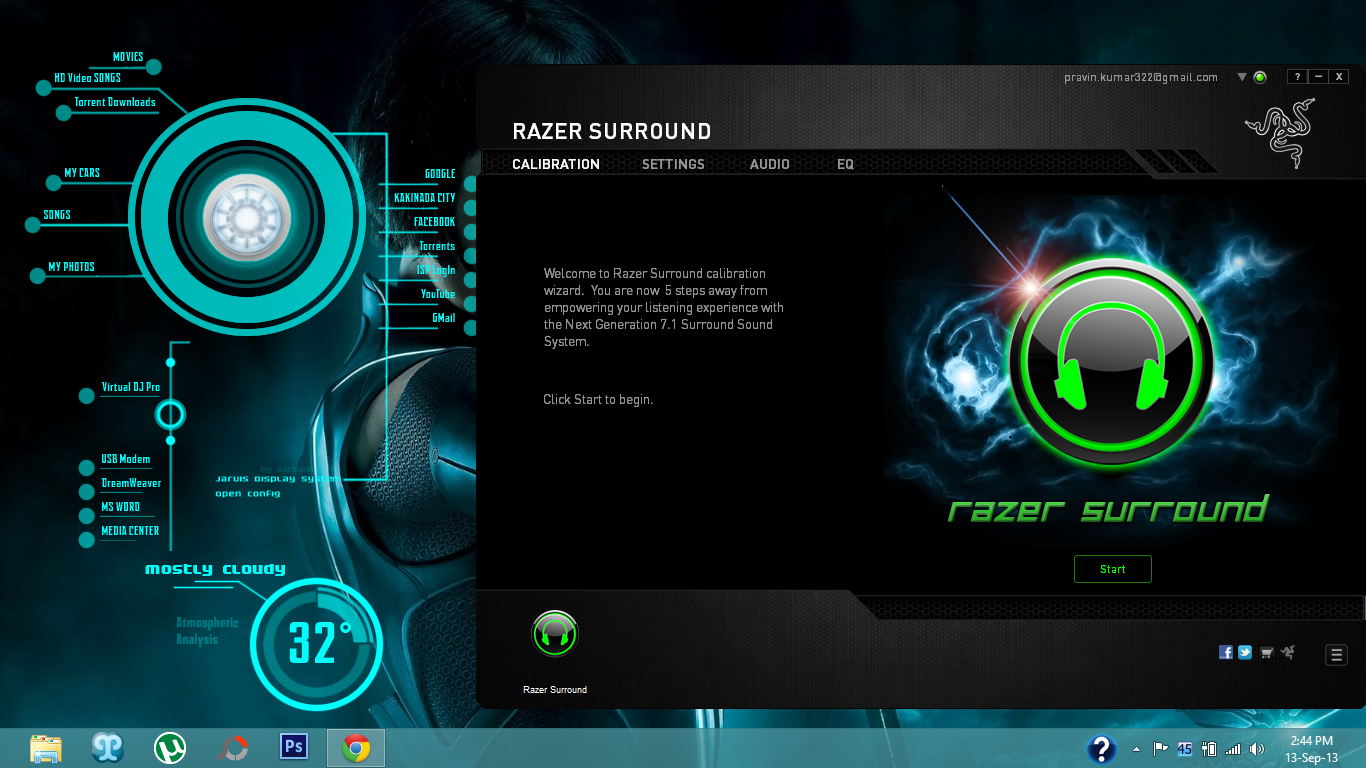Open the Facebook share icon
Viewport: 1366px width, 768px height.
(1226, 652)
